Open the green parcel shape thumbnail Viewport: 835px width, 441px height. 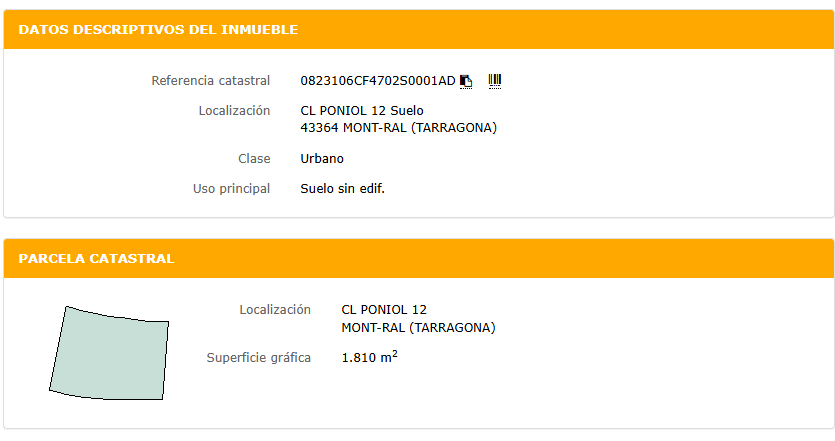coord(109,352)
